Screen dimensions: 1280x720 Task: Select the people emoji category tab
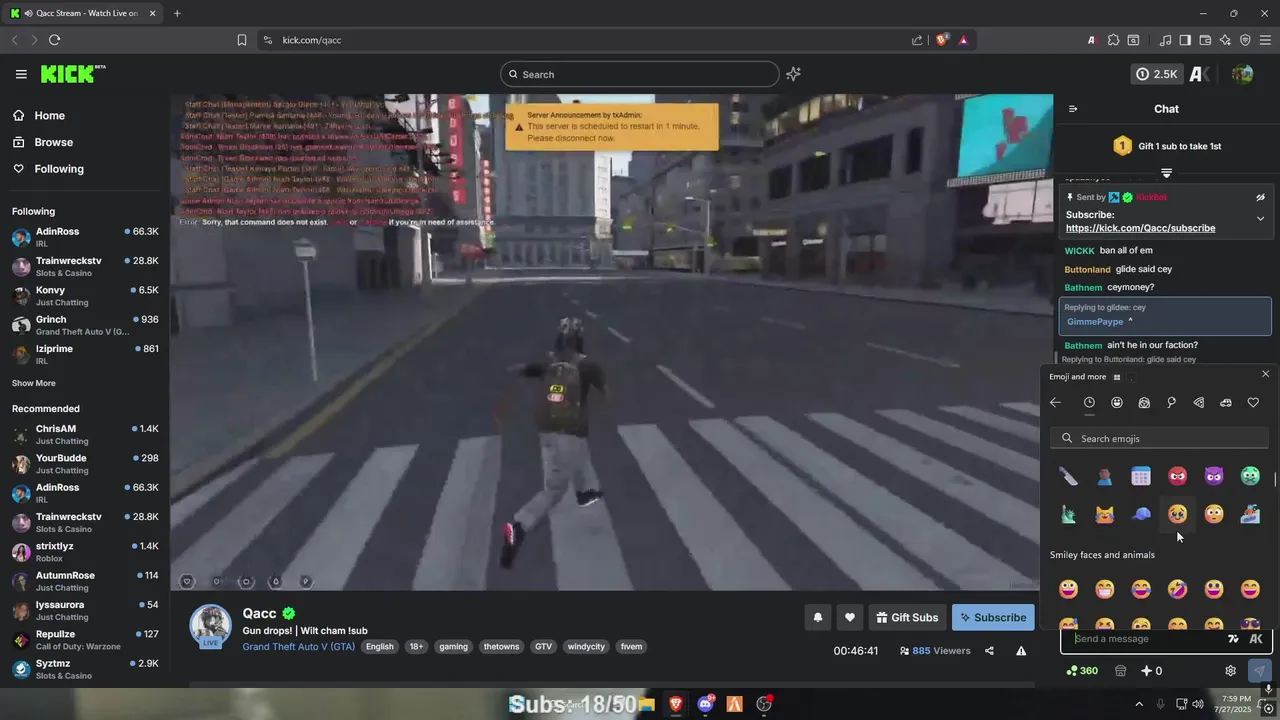(x=1144, y=402)
